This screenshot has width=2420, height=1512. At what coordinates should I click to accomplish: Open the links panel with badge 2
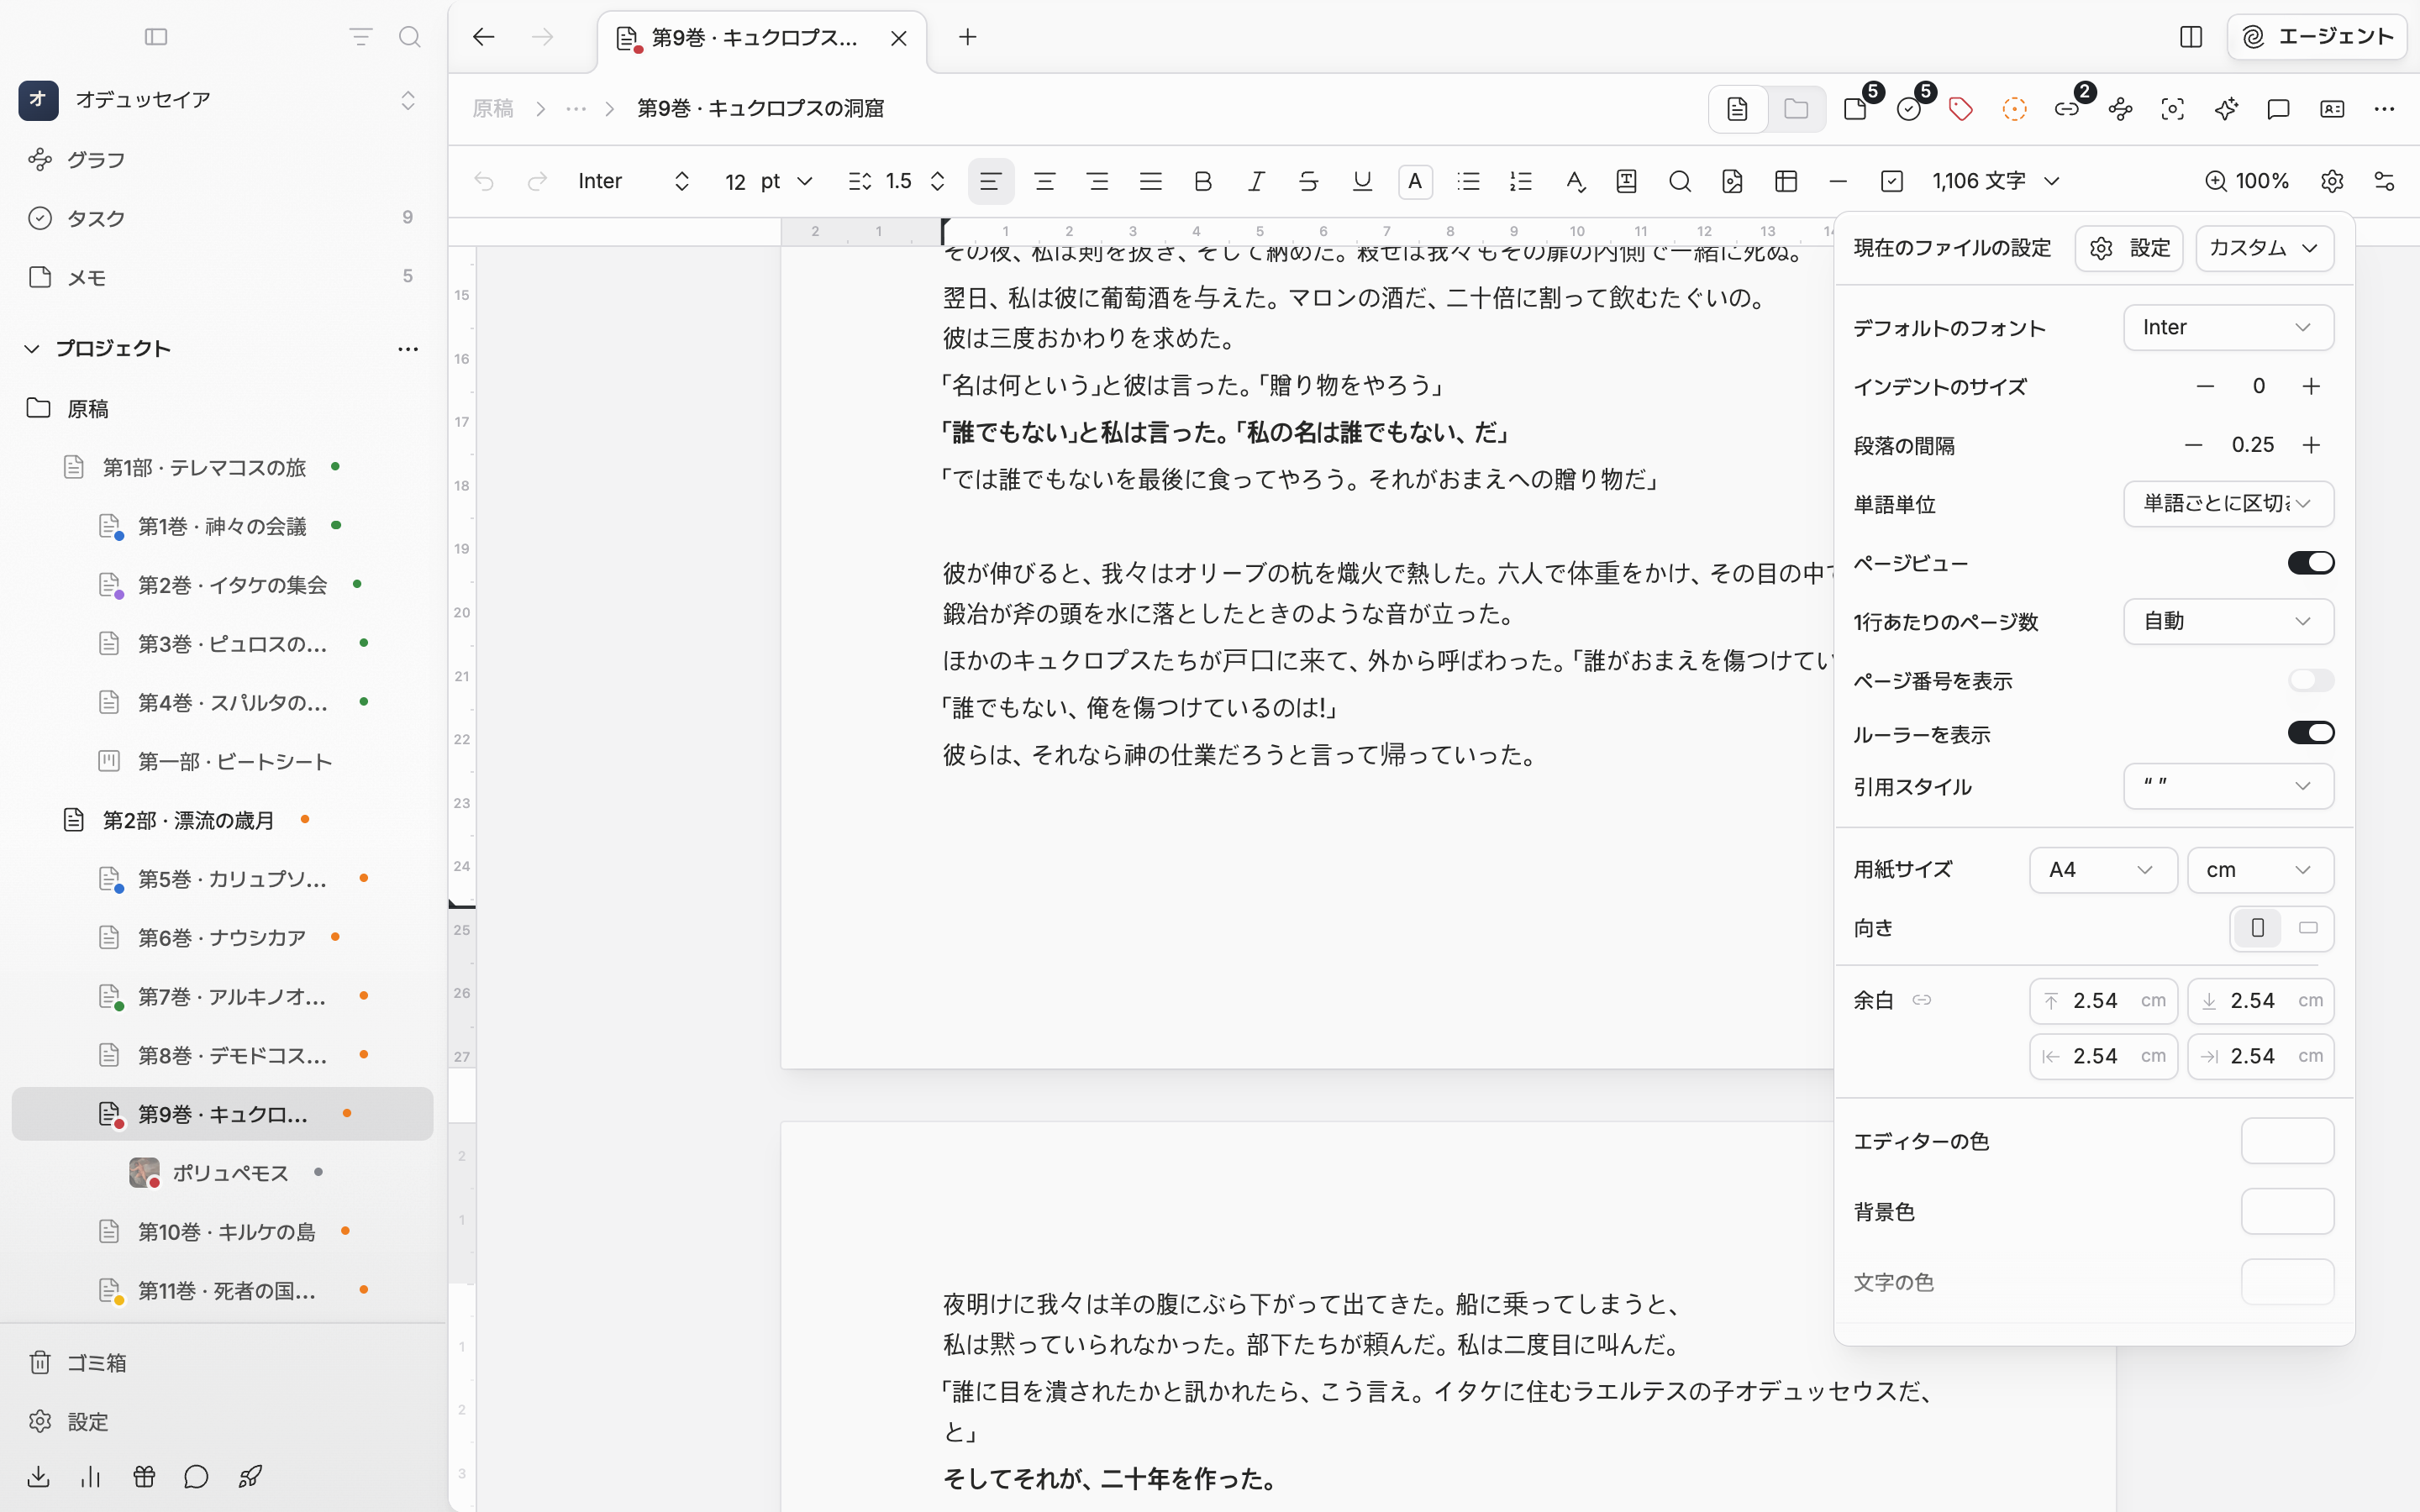tap(2067, 109)
